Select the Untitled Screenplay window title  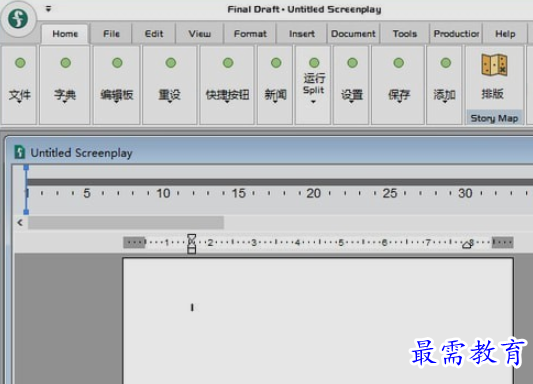click(81, 153)
